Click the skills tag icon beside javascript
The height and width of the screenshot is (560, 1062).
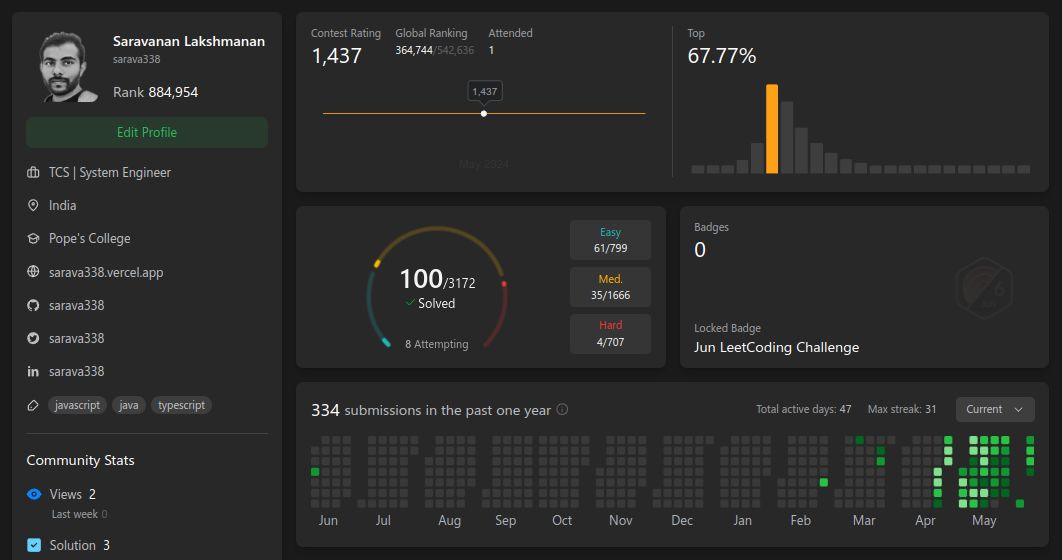point(33,405)
